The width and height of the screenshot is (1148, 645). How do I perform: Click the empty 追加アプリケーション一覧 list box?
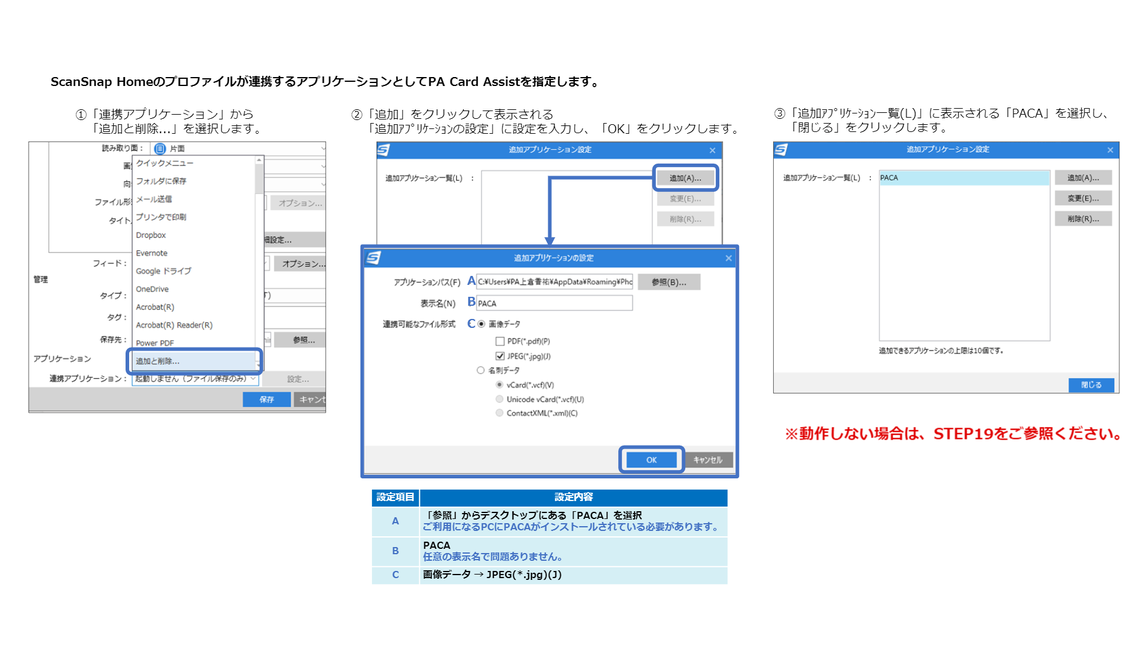[x=566, y=207]
